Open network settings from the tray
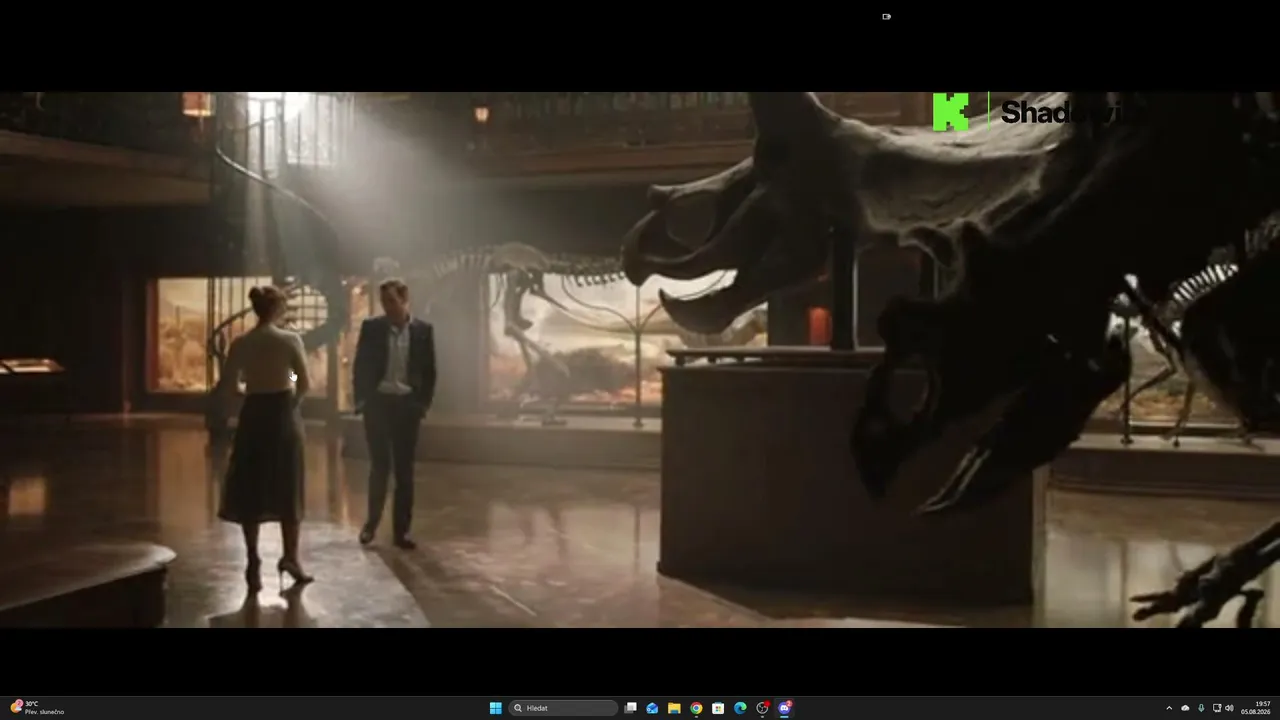This screenshot has height=720, width=1280. click(x=1217, y=708)
